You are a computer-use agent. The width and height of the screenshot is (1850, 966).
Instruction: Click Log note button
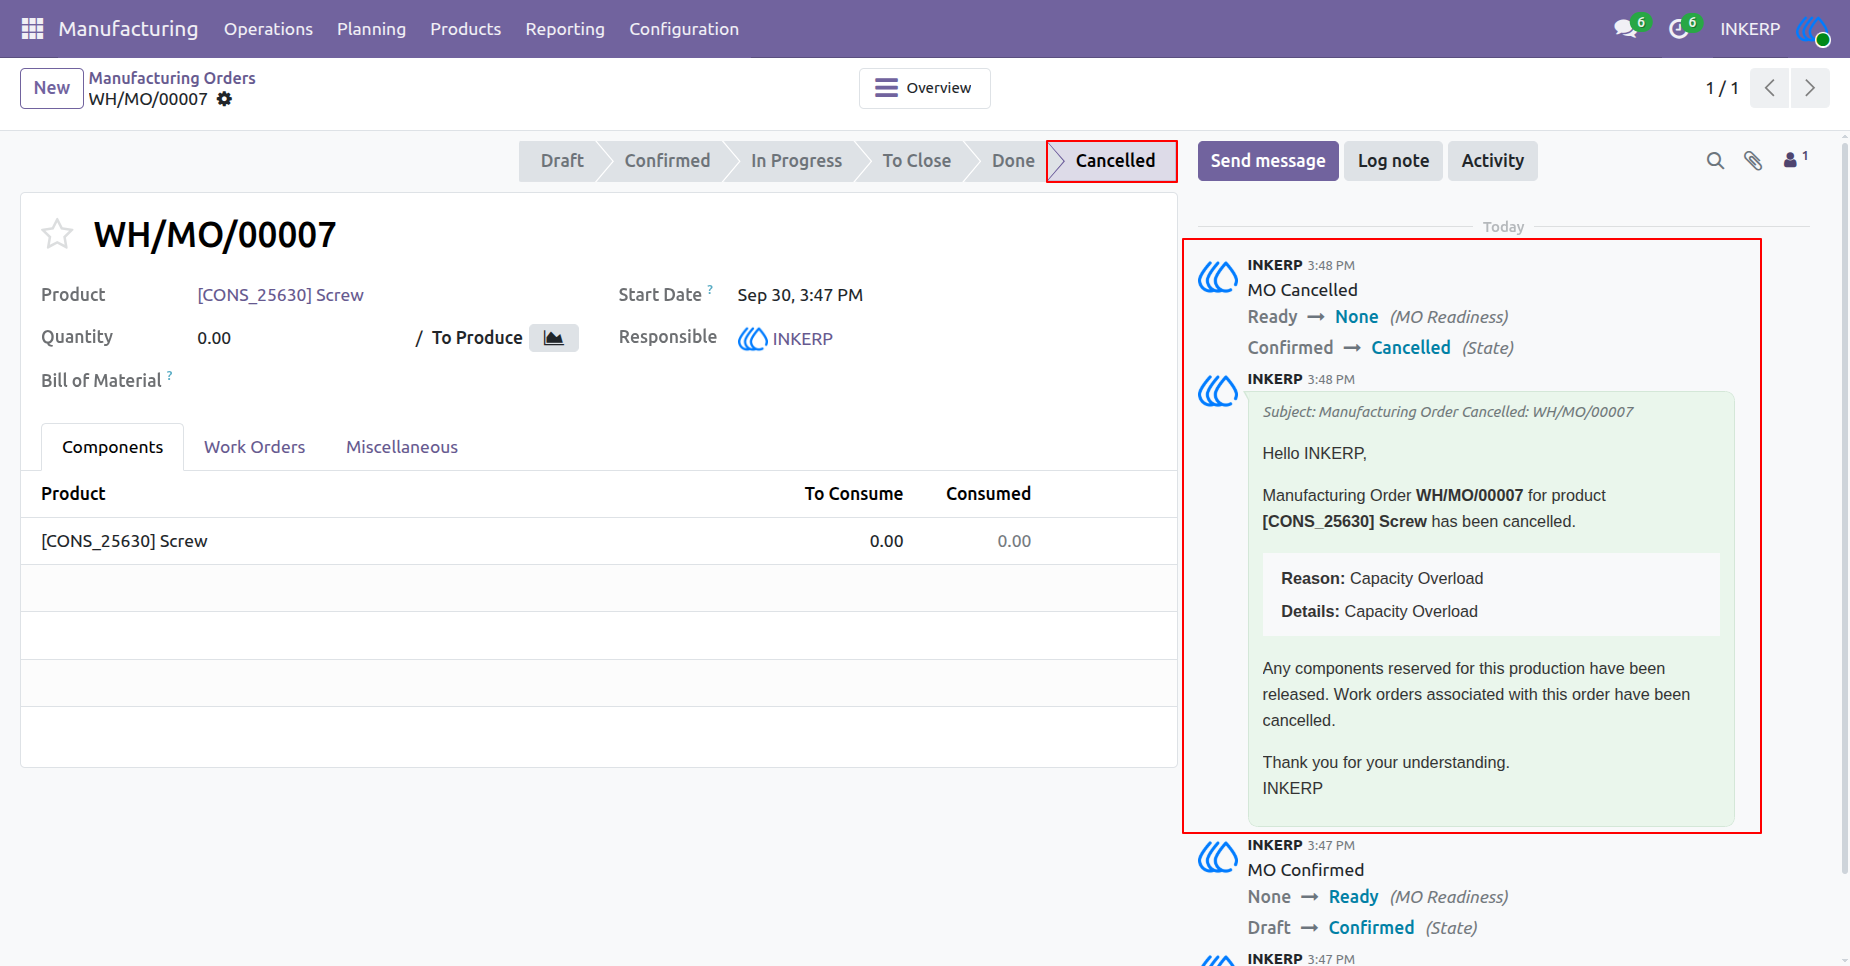click(1393, 161)
